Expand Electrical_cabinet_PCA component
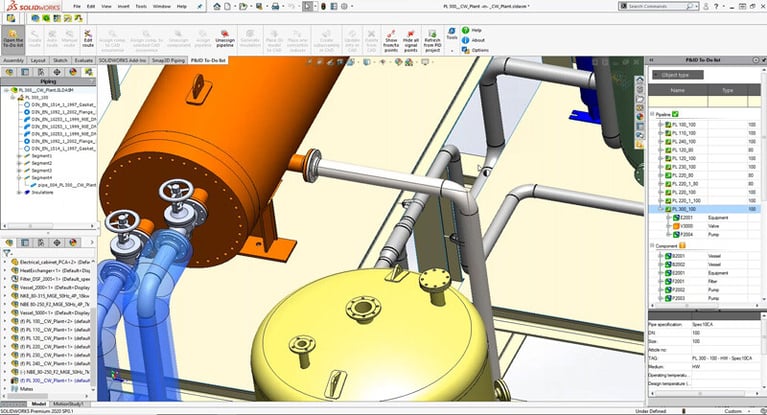767x415 pixels. tap(5, 262)
